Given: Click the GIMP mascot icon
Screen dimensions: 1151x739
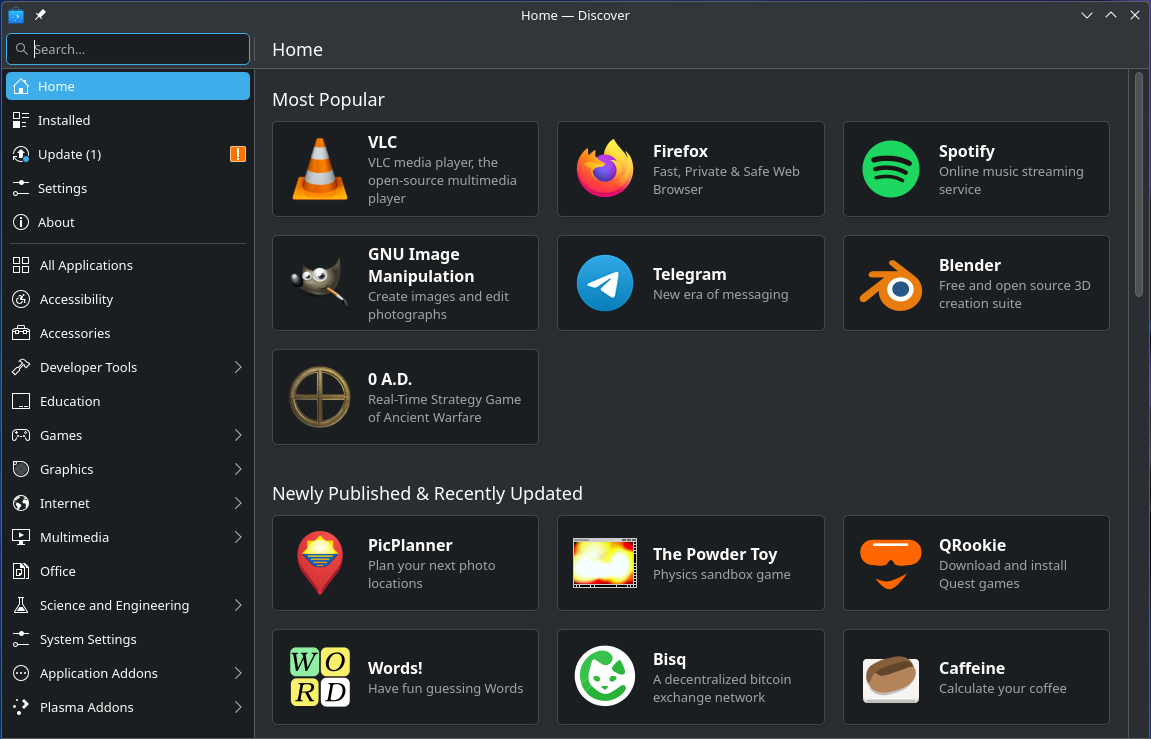Looking at the screenshot, I should (320, 283).
